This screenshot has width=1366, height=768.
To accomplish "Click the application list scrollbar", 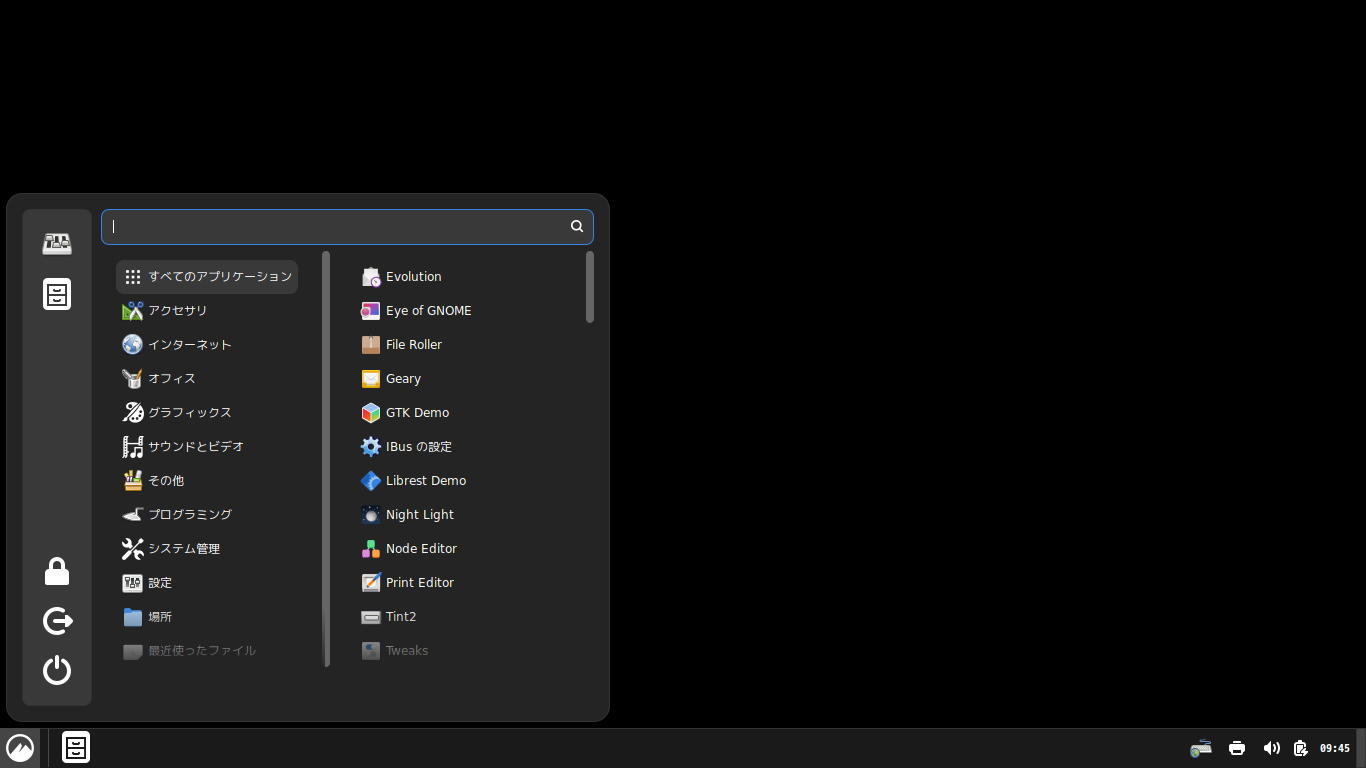I will pos(590,287).
